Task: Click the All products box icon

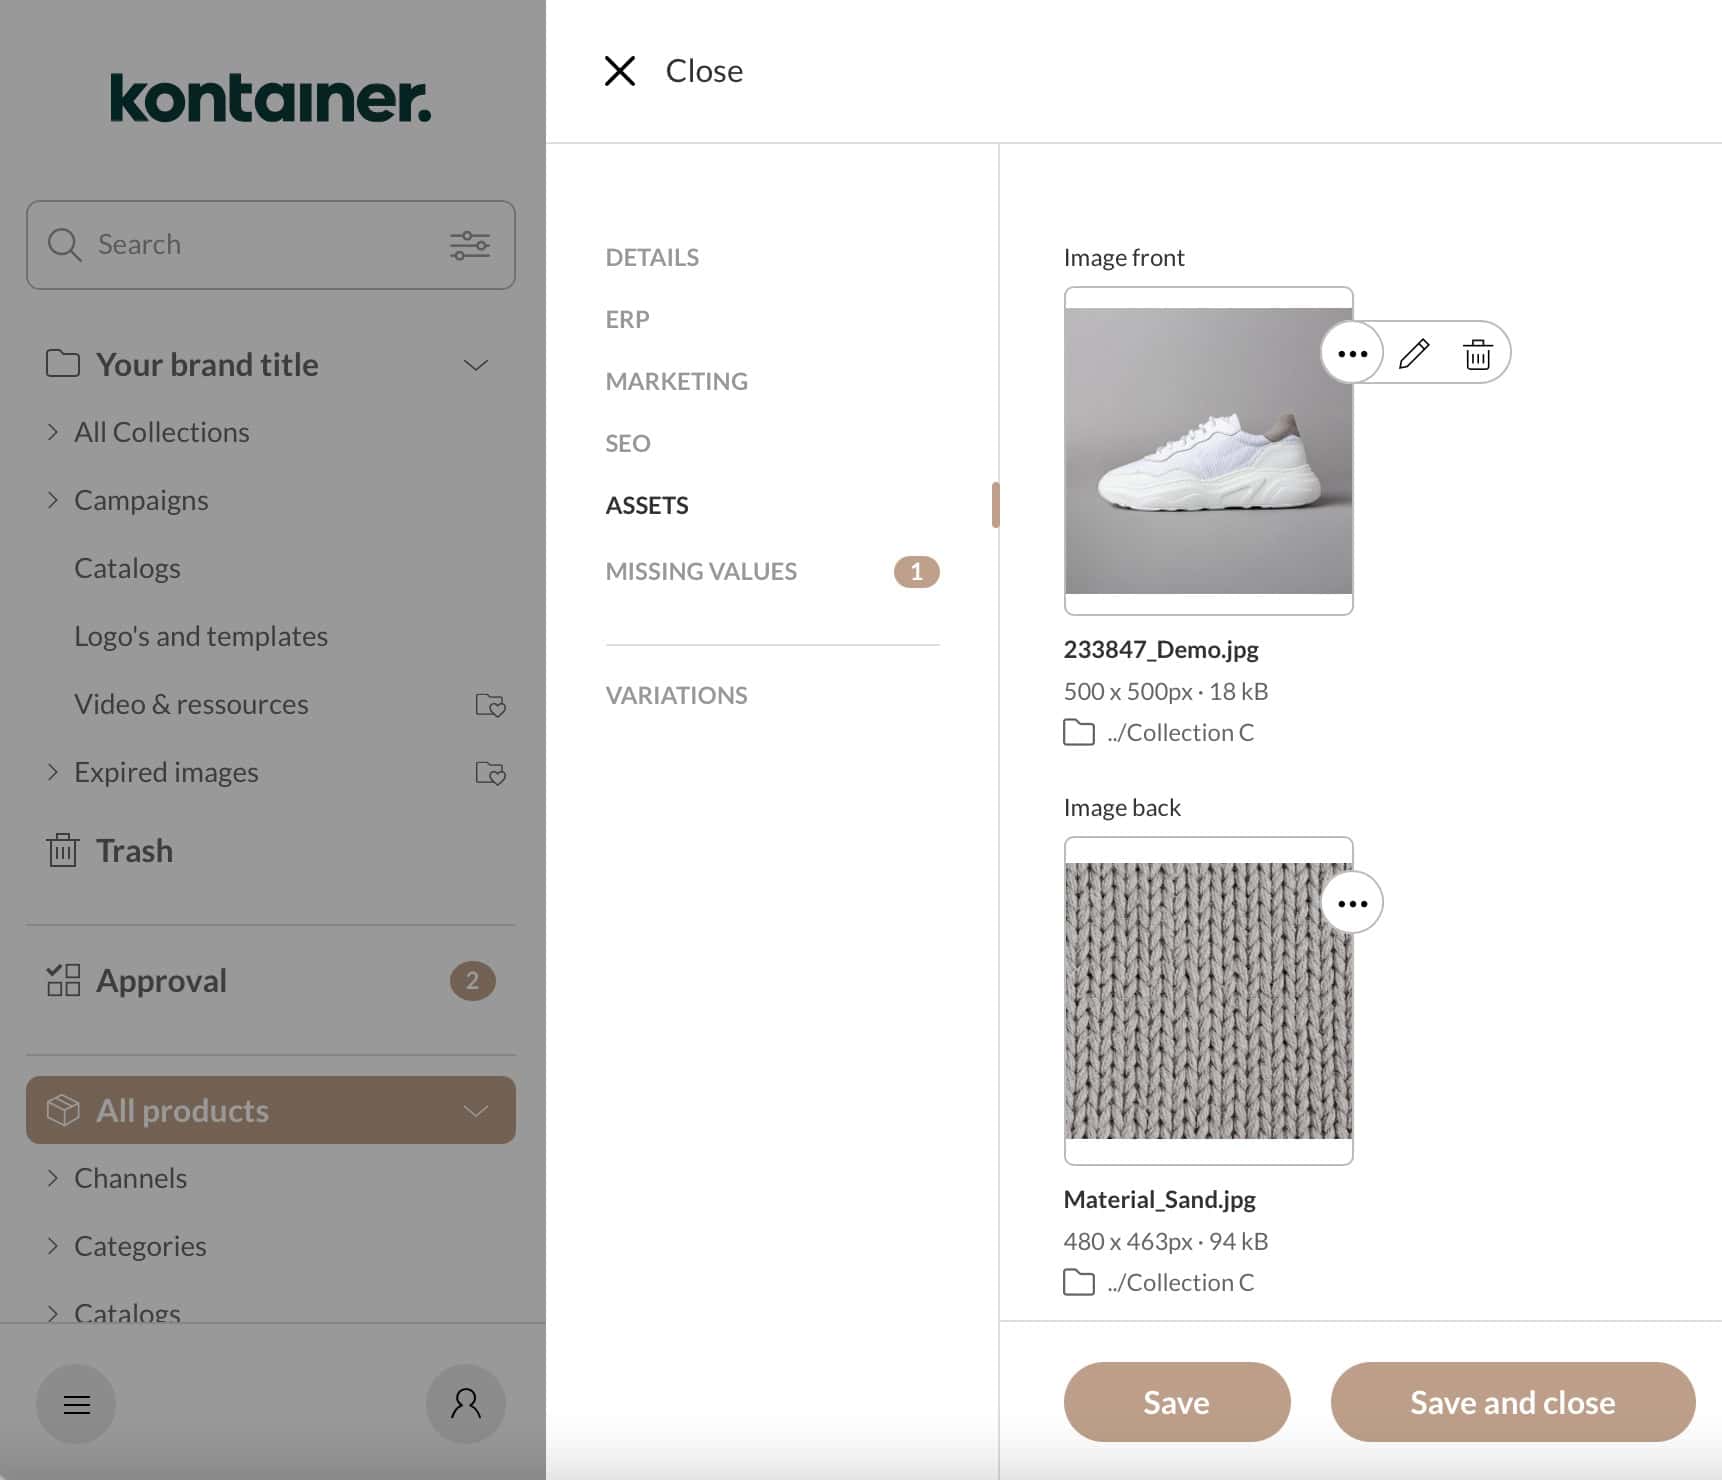Action: [63, 1110]
